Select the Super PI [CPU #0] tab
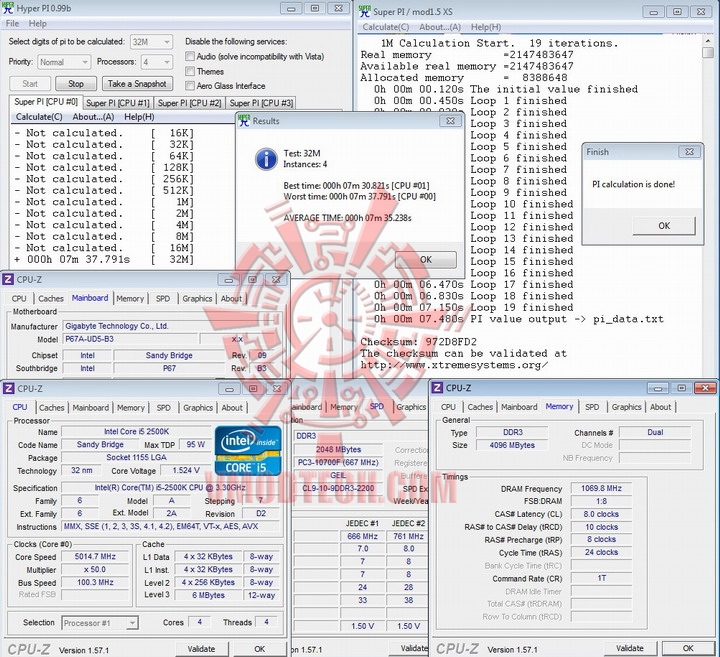This screenshot has width=720, height=657. tap(46, 102)
